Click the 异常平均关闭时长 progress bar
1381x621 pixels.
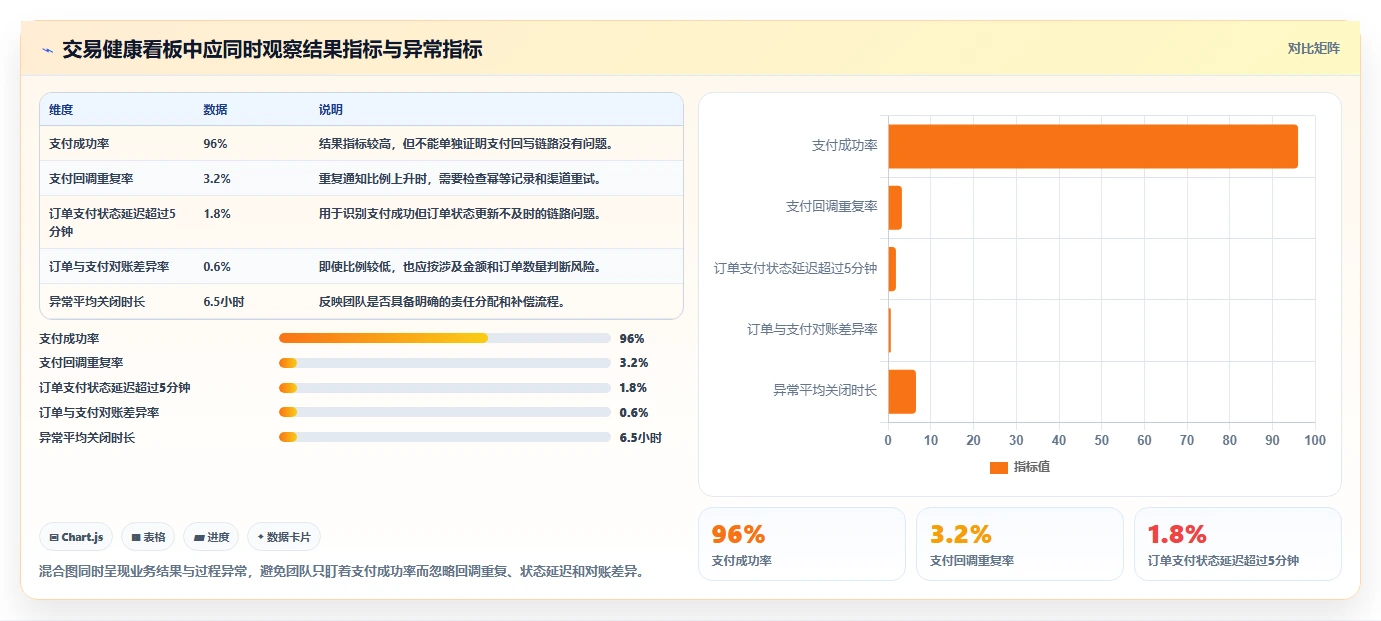tap(445, 437)
